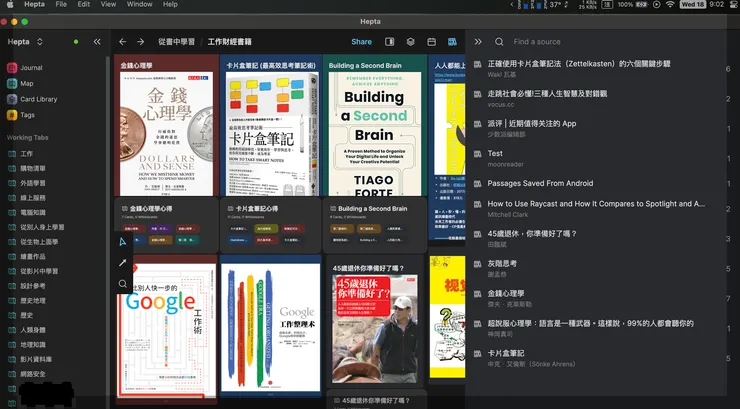740x409 pixels.
Task: Open Journal in the sidebar
Action: point(30,68)
